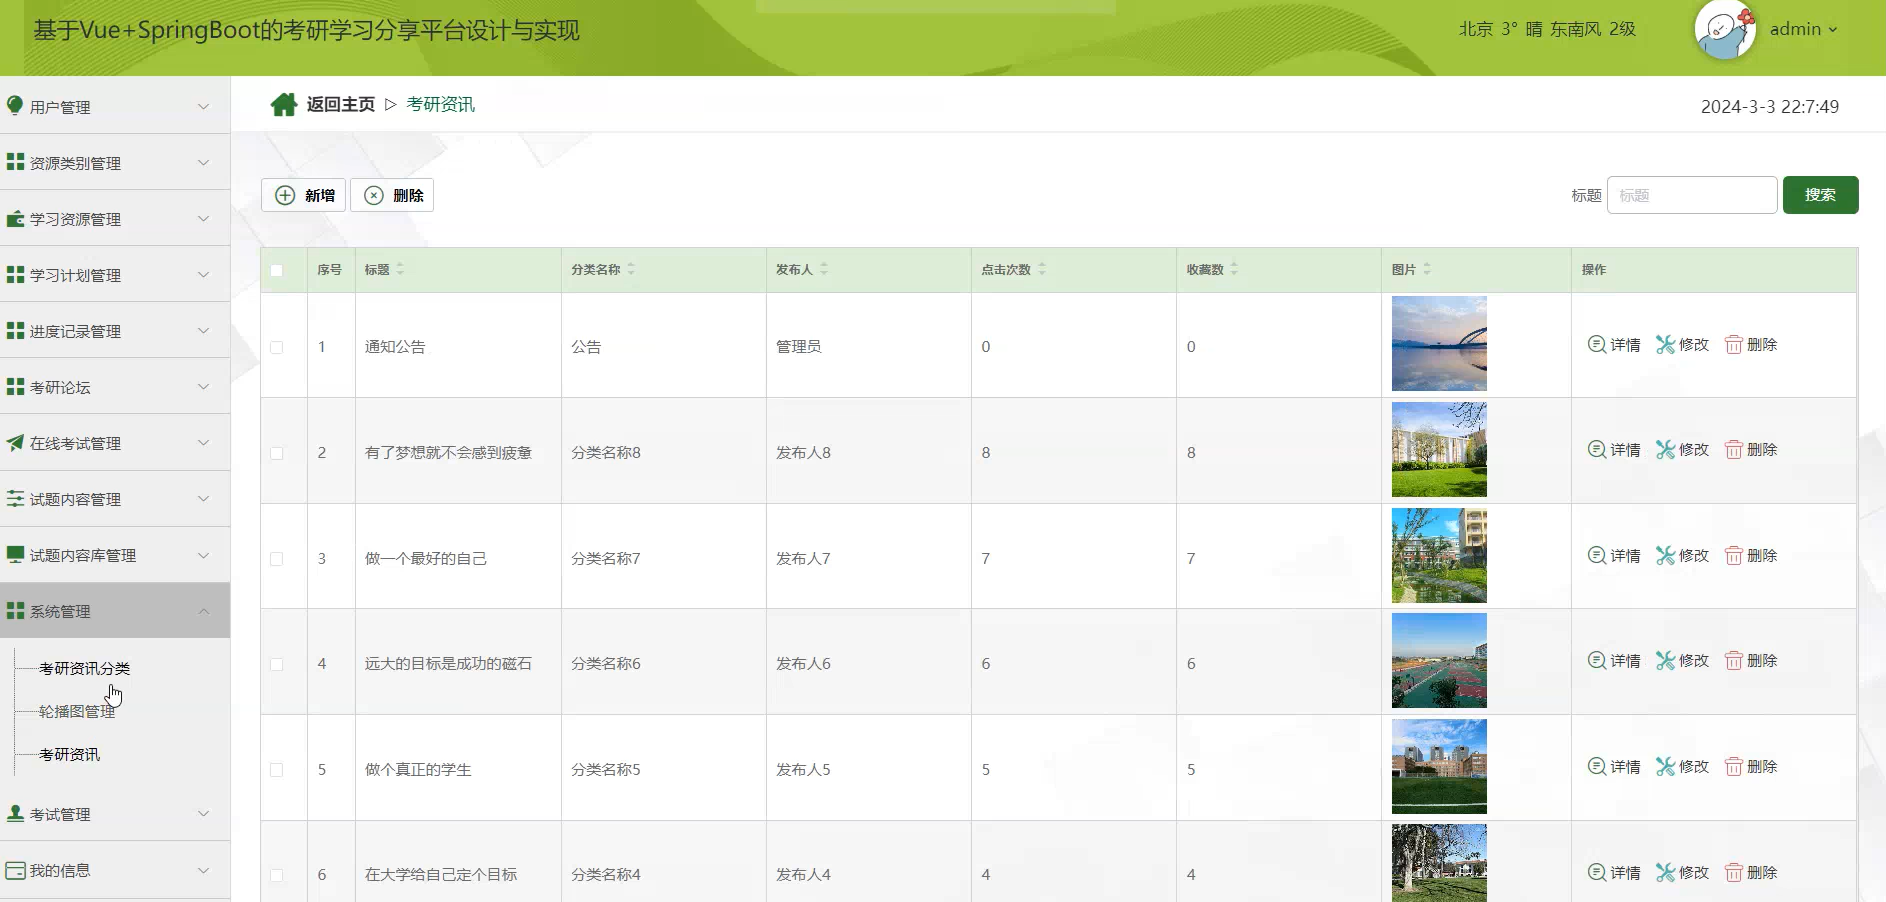Open 详情 for row 做个真正的学生
The width and height of the screenshot is (1886, 902).
pos(1615,766)
